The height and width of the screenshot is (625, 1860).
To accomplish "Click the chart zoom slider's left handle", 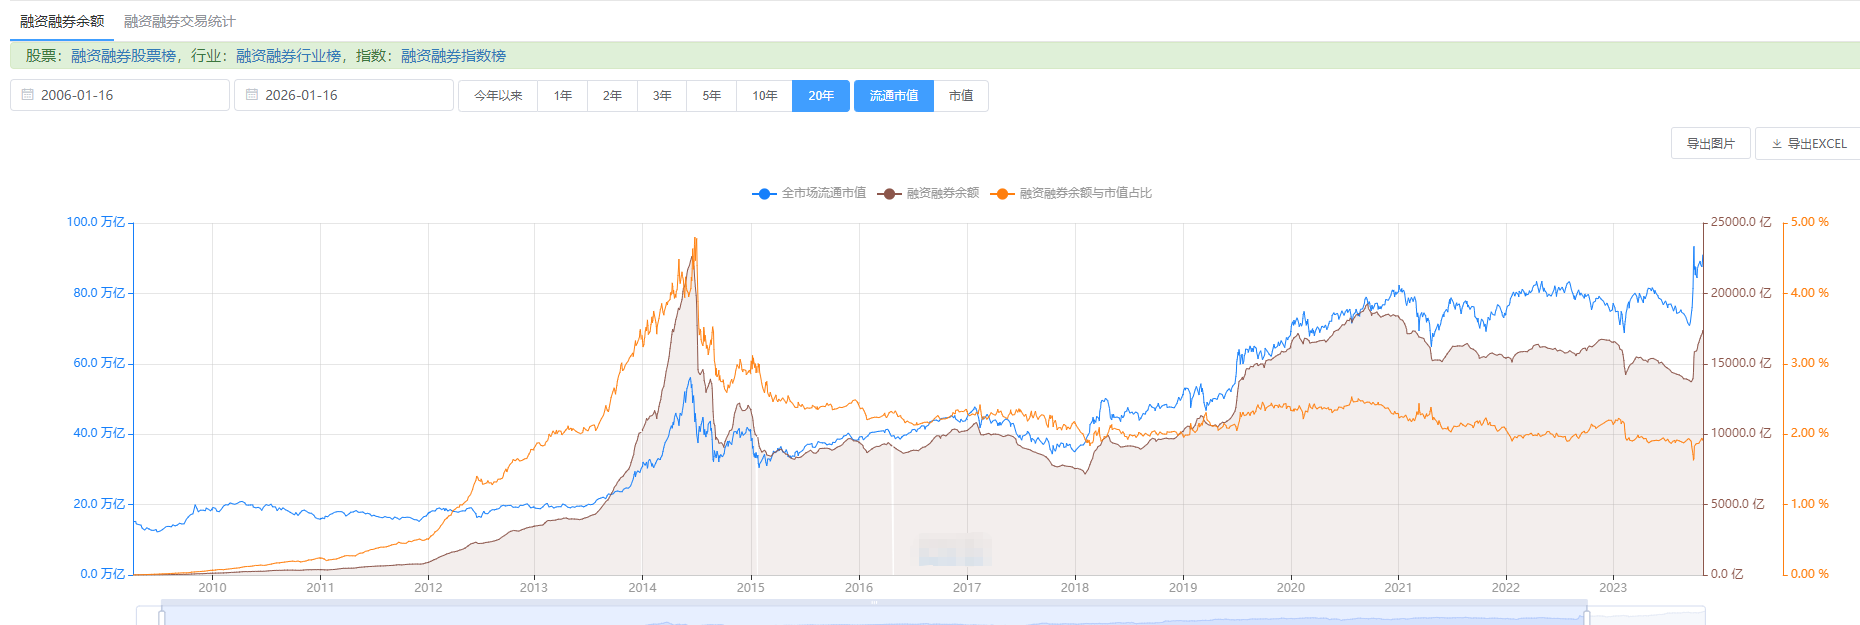I will pyautogui.click(x=162, y=617).
